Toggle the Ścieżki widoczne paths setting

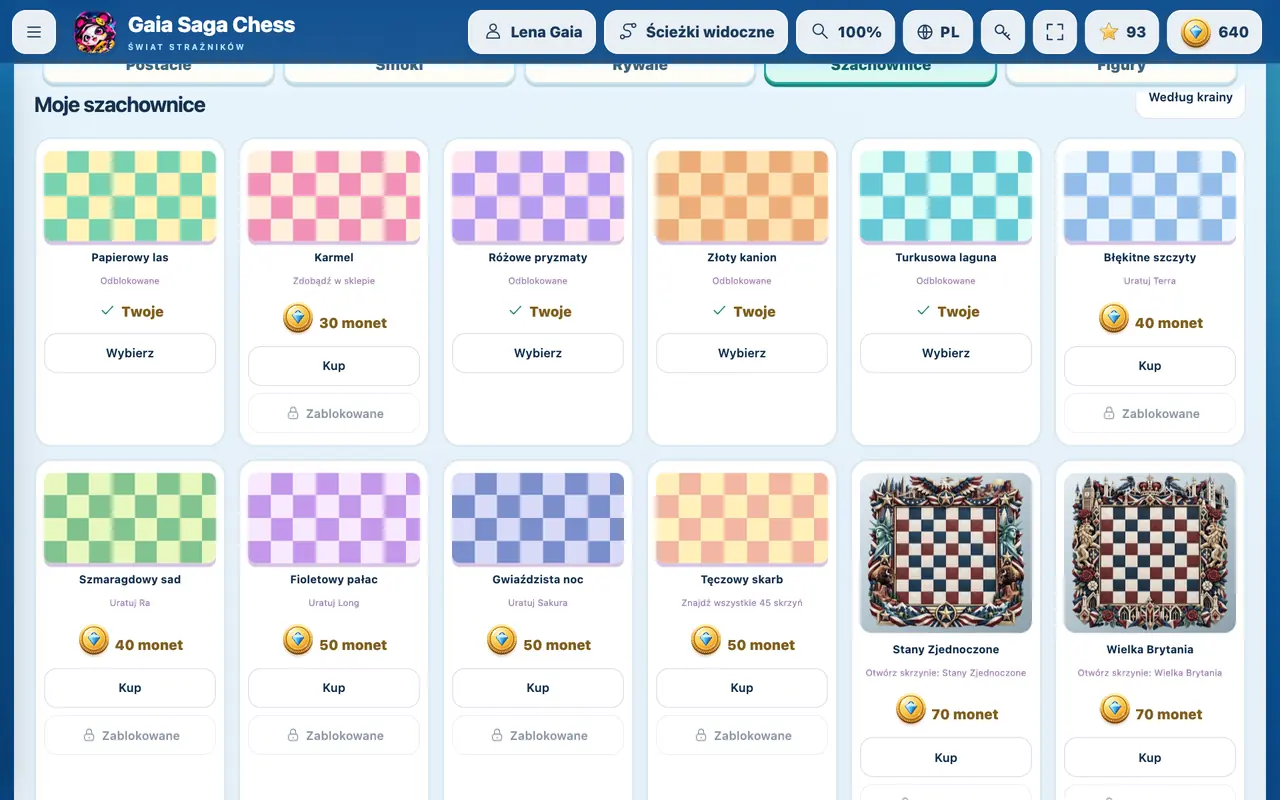pos(696,32)
